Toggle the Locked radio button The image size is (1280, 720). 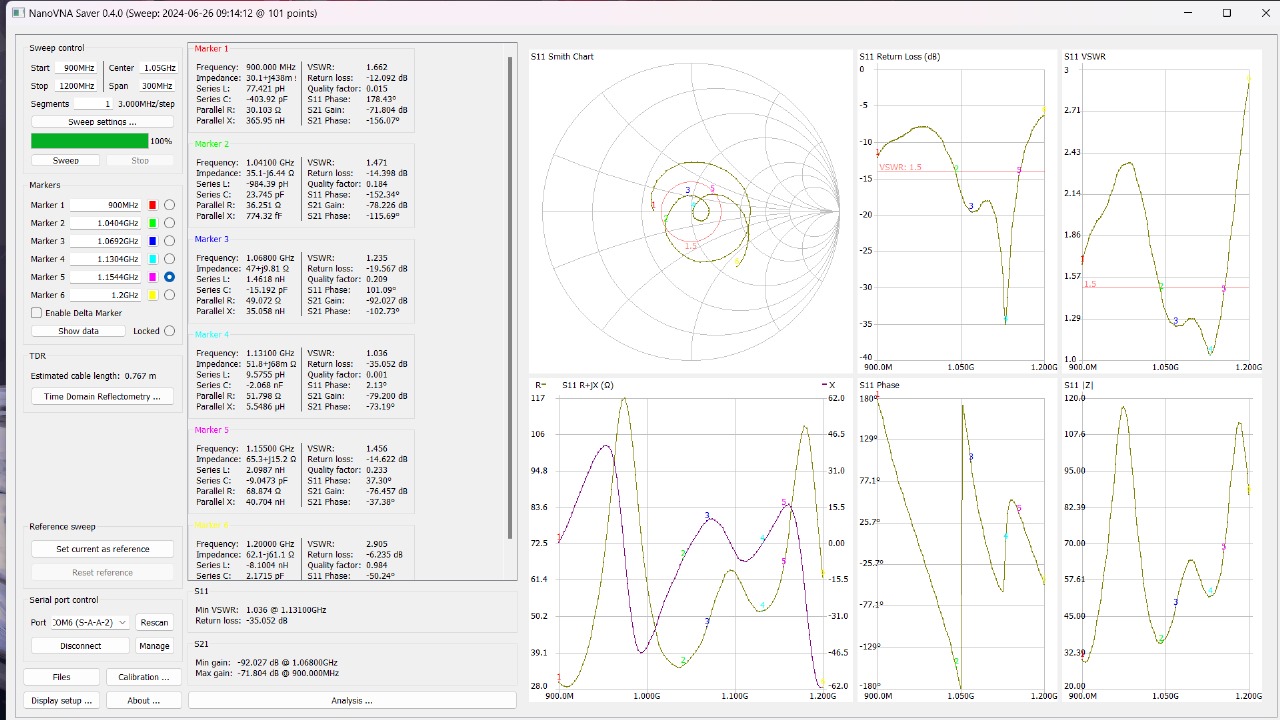coord(169,331)
